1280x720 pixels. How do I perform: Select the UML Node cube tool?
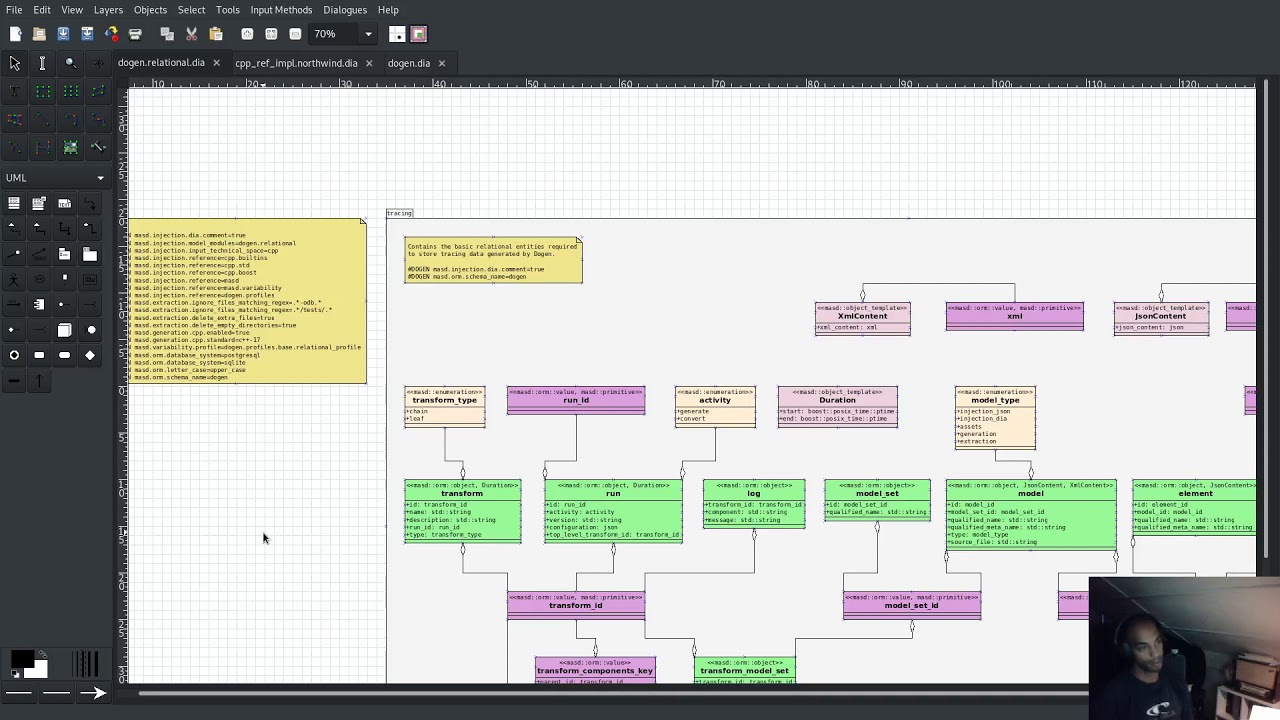64,330
